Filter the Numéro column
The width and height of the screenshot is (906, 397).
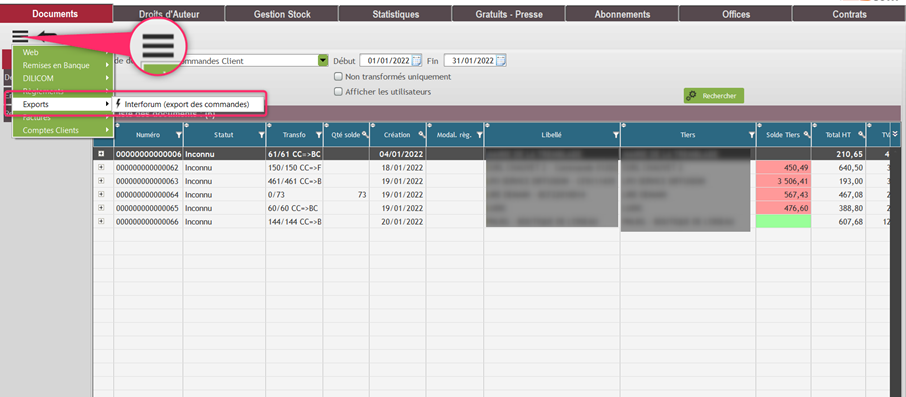point(179,135)
